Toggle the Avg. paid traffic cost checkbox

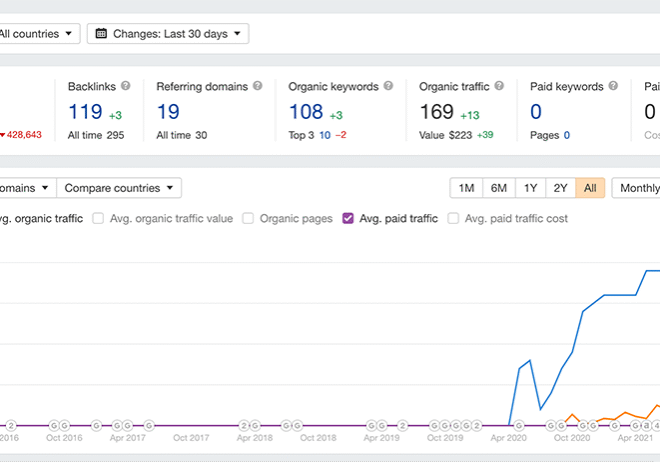tap(454, 218)
